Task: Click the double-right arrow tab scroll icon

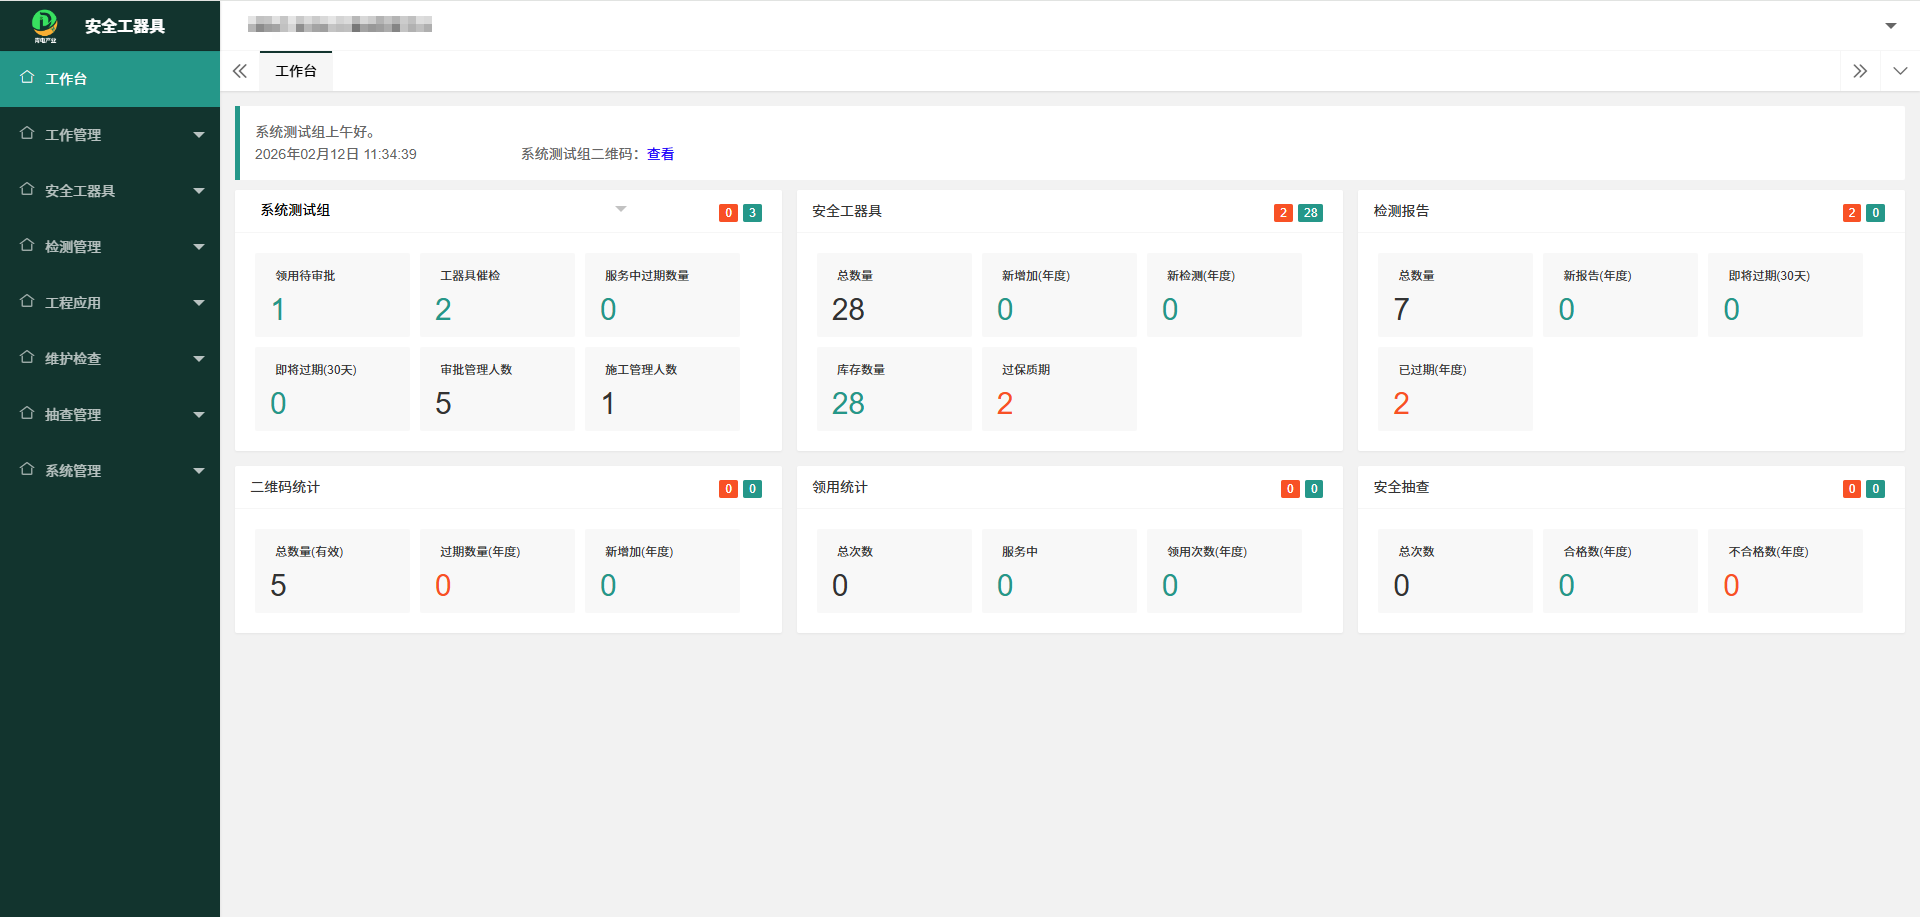Action: coord(1859,71)
